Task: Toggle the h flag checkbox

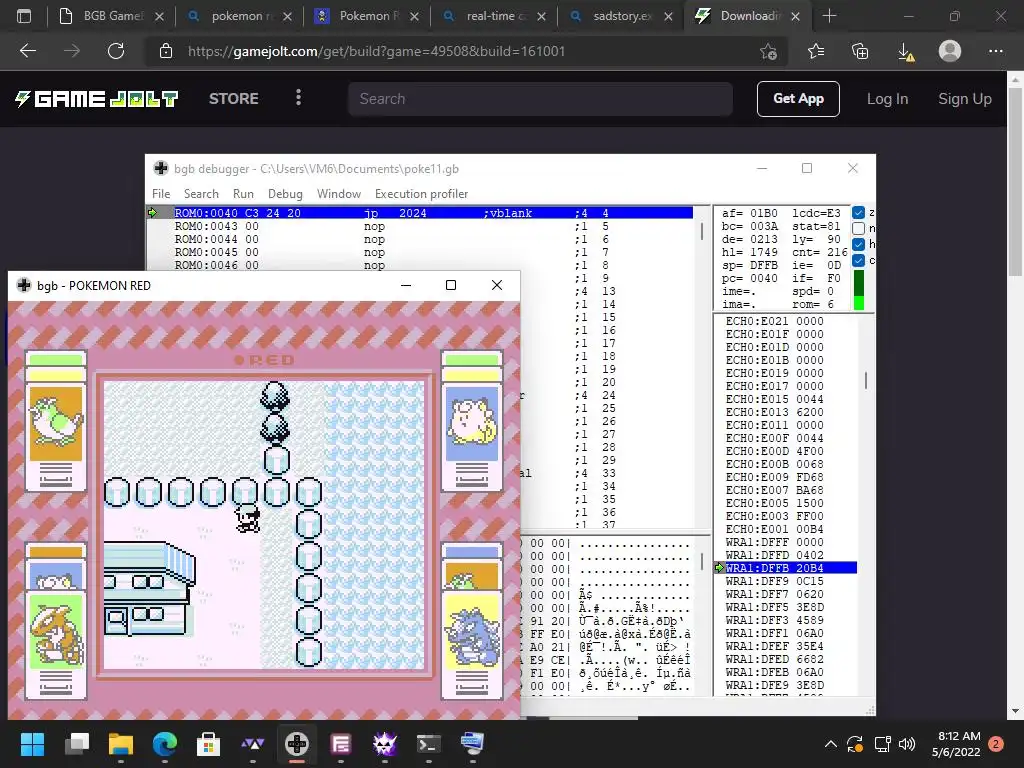Action: (x=859, y=244)
